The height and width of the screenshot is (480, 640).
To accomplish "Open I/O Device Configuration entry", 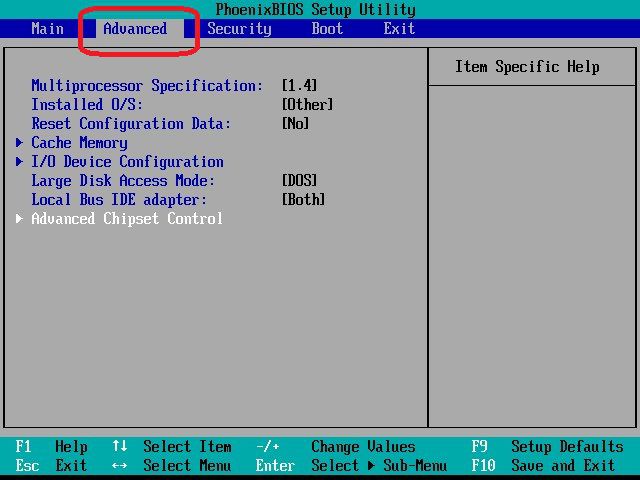I will point(127,162).
